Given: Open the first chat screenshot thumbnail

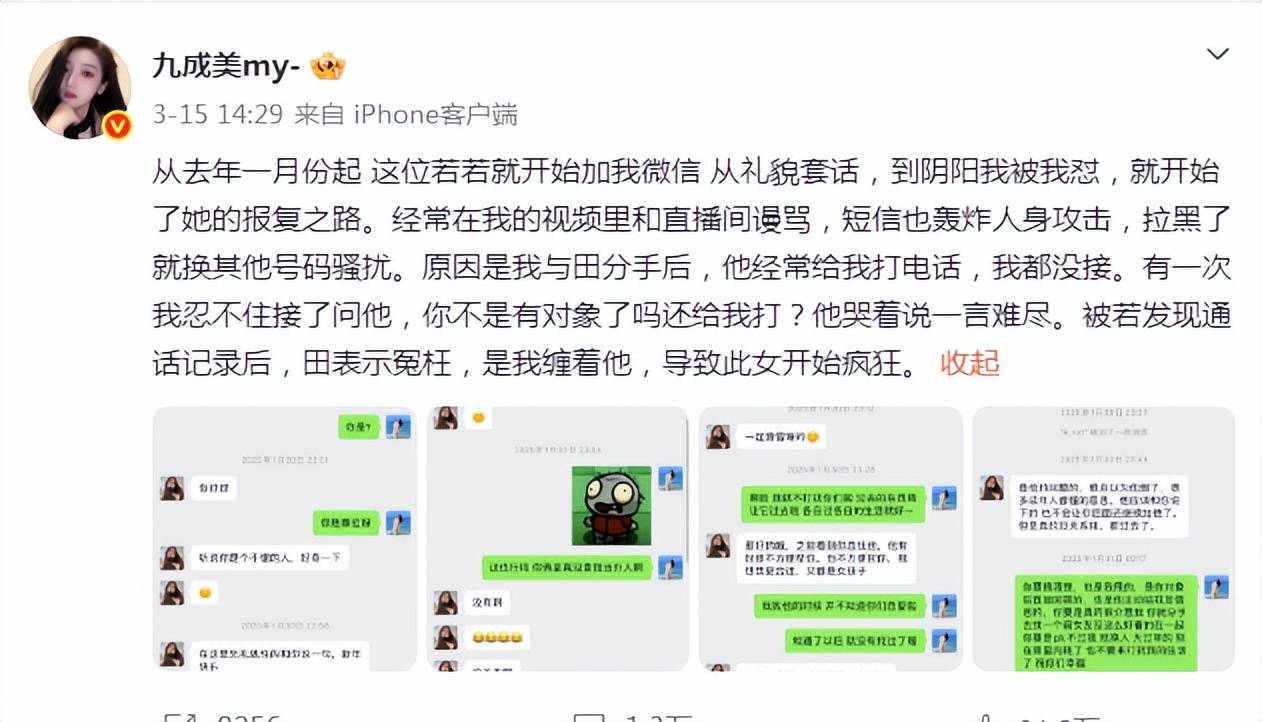Looking at the screenshot, I should (x=285, y=539).
